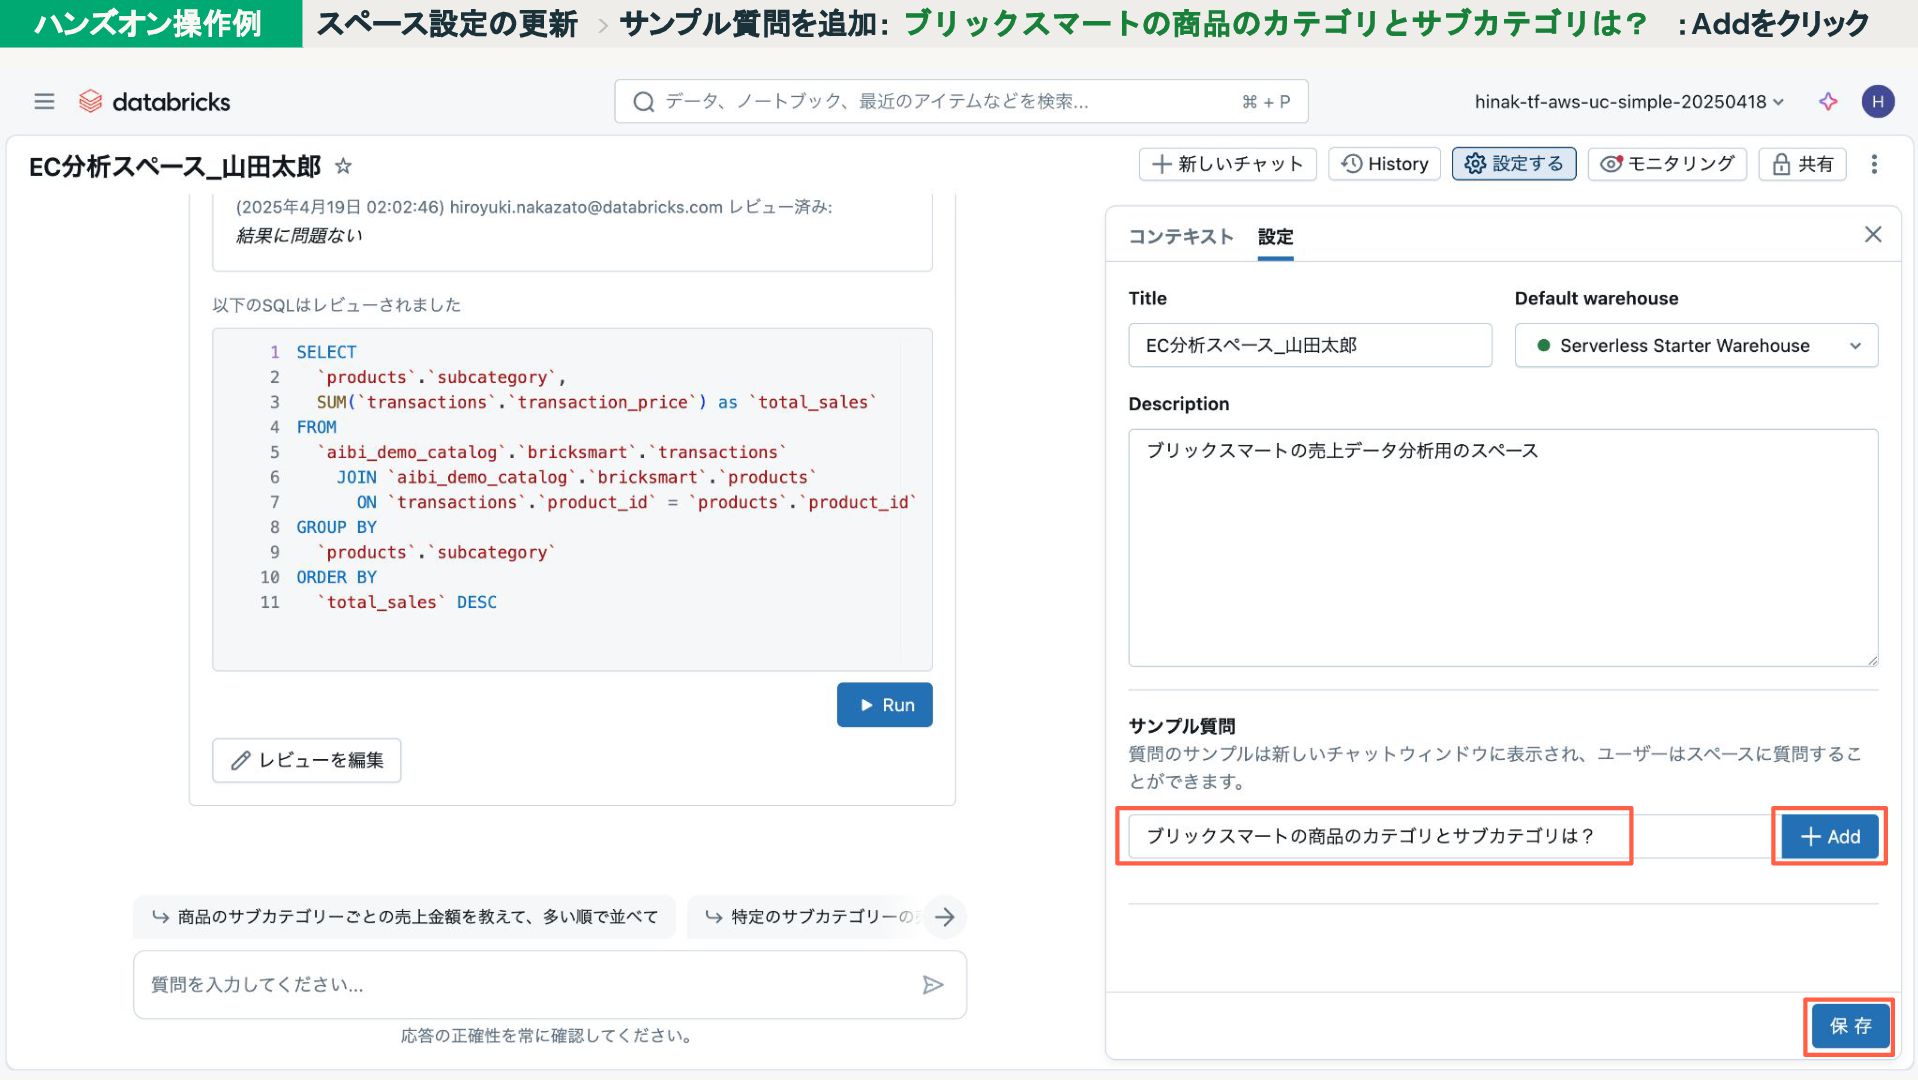Click the search magnifier icon
The width and height of the screenshot is (1918, 1080).
pos(643,101)
